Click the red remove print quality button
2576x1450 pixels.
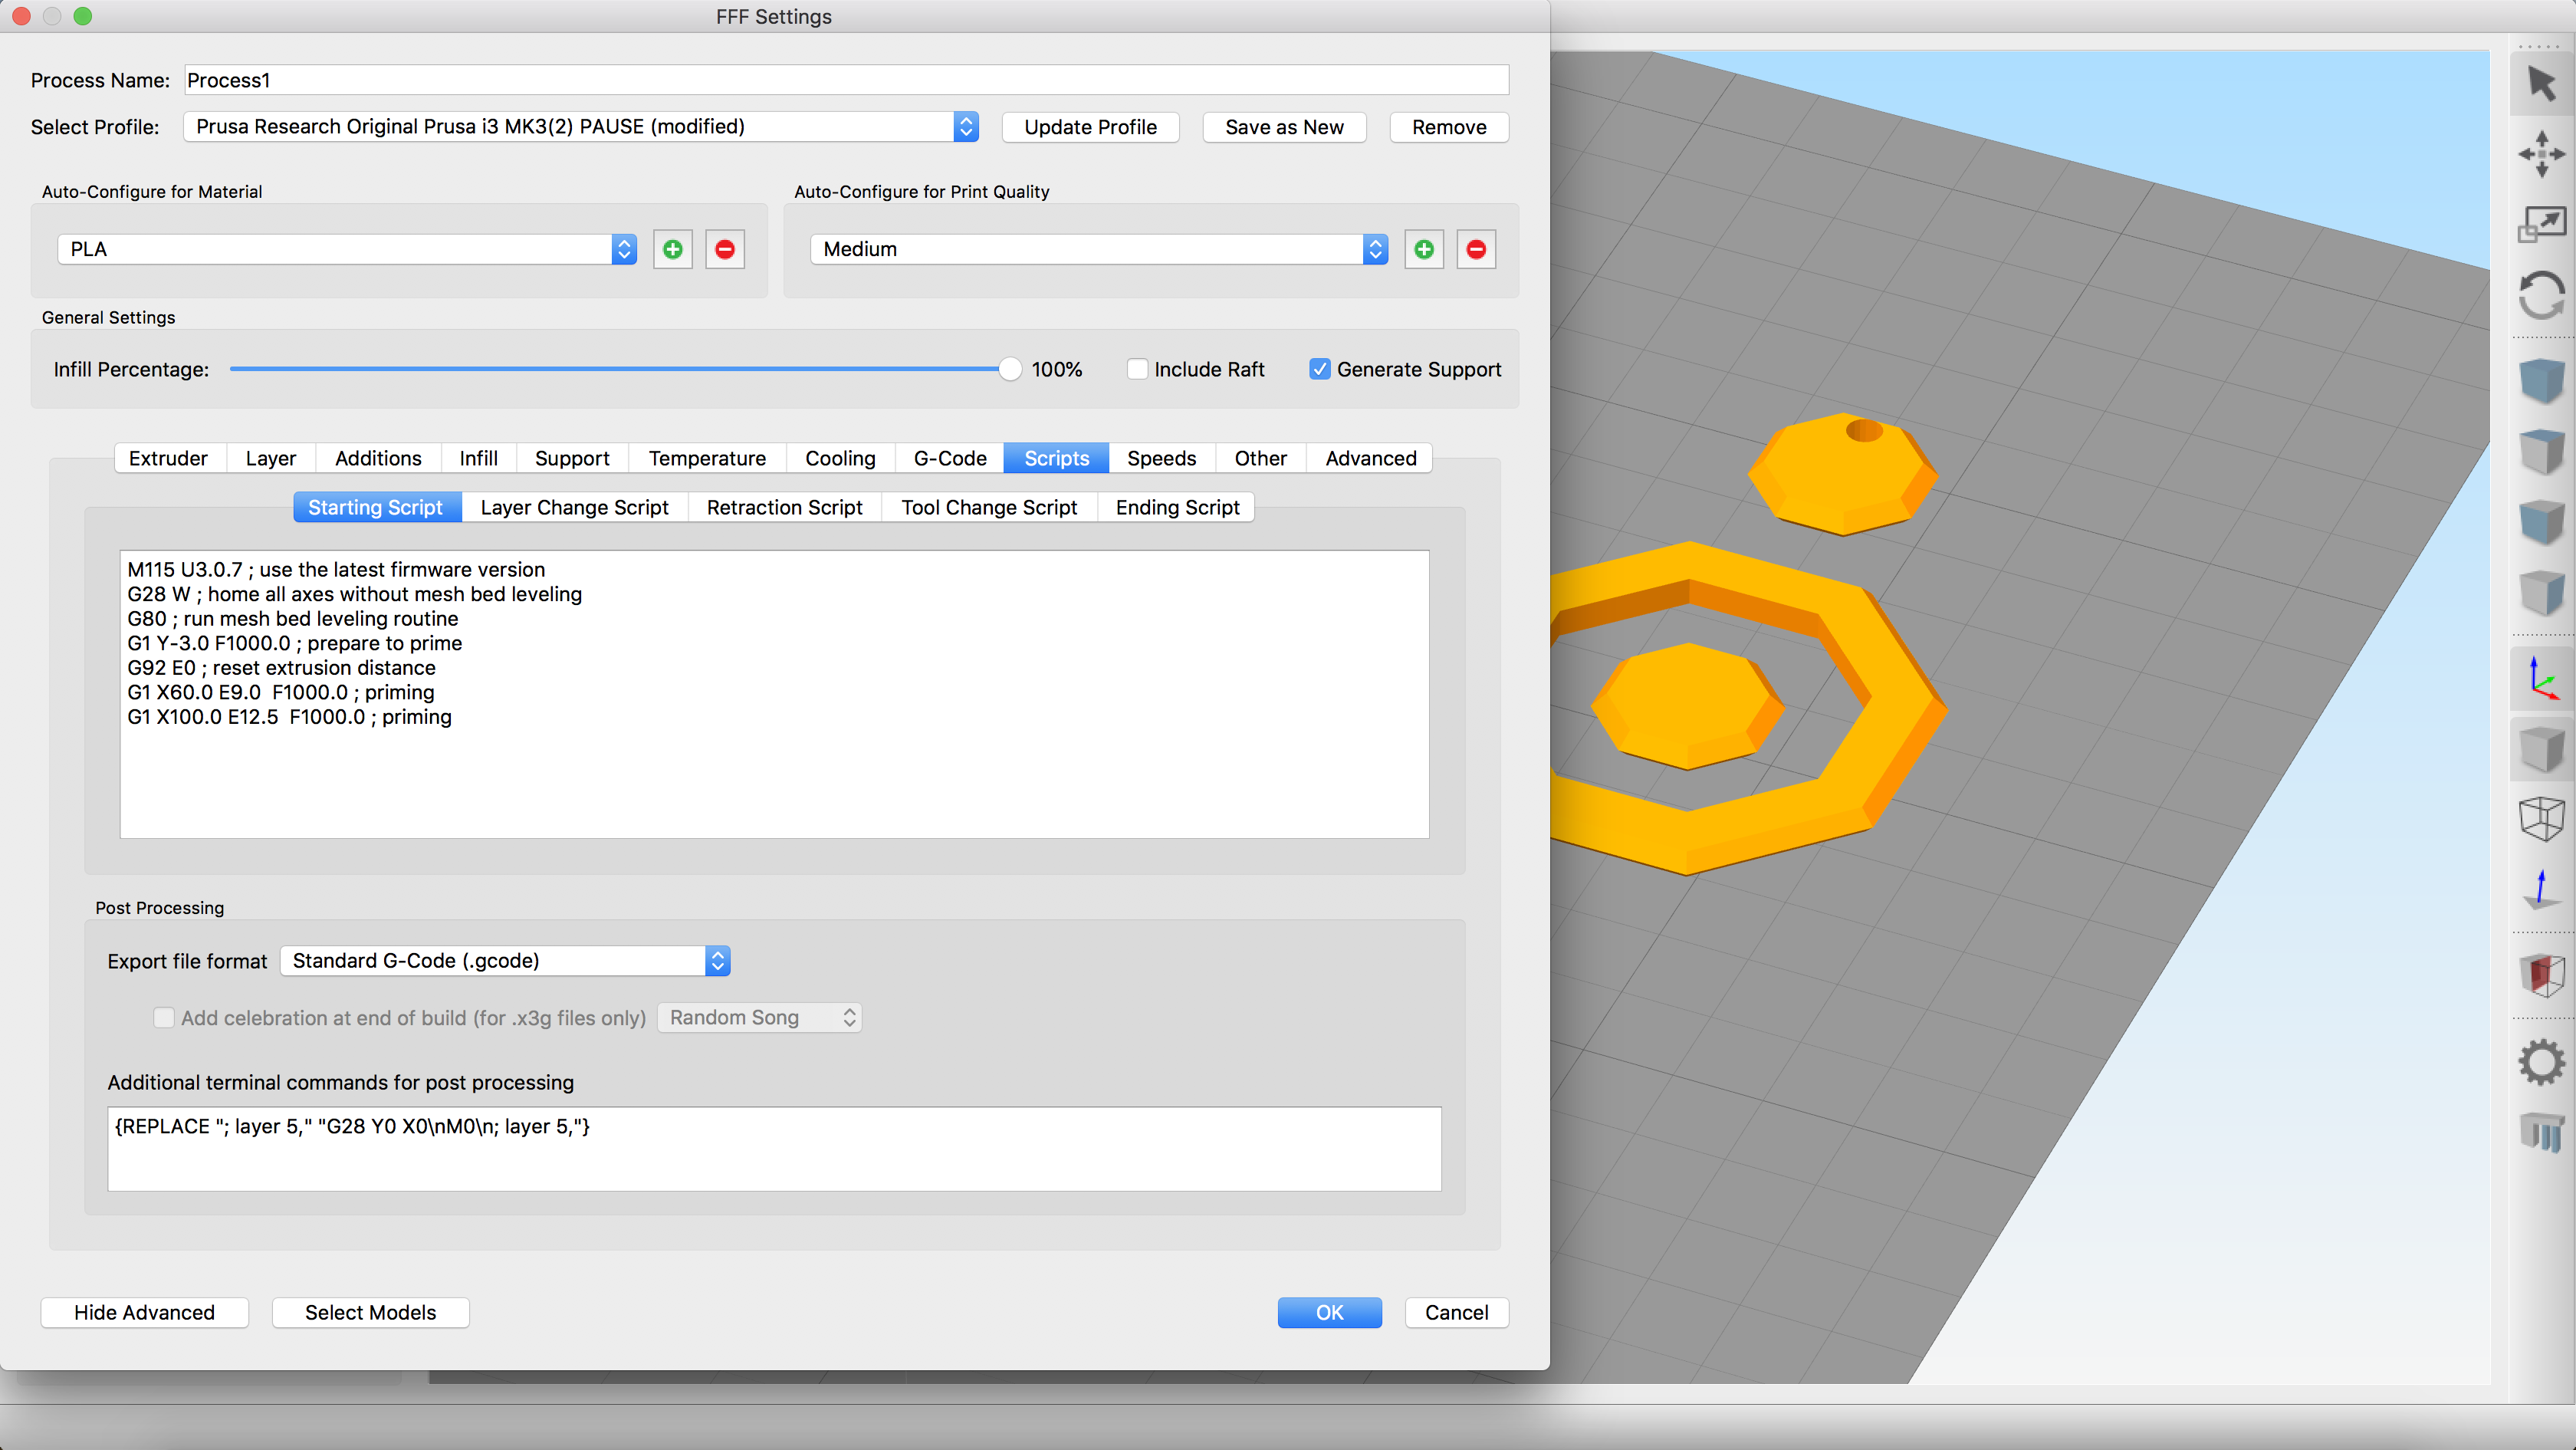click(x=1476, y=249)
